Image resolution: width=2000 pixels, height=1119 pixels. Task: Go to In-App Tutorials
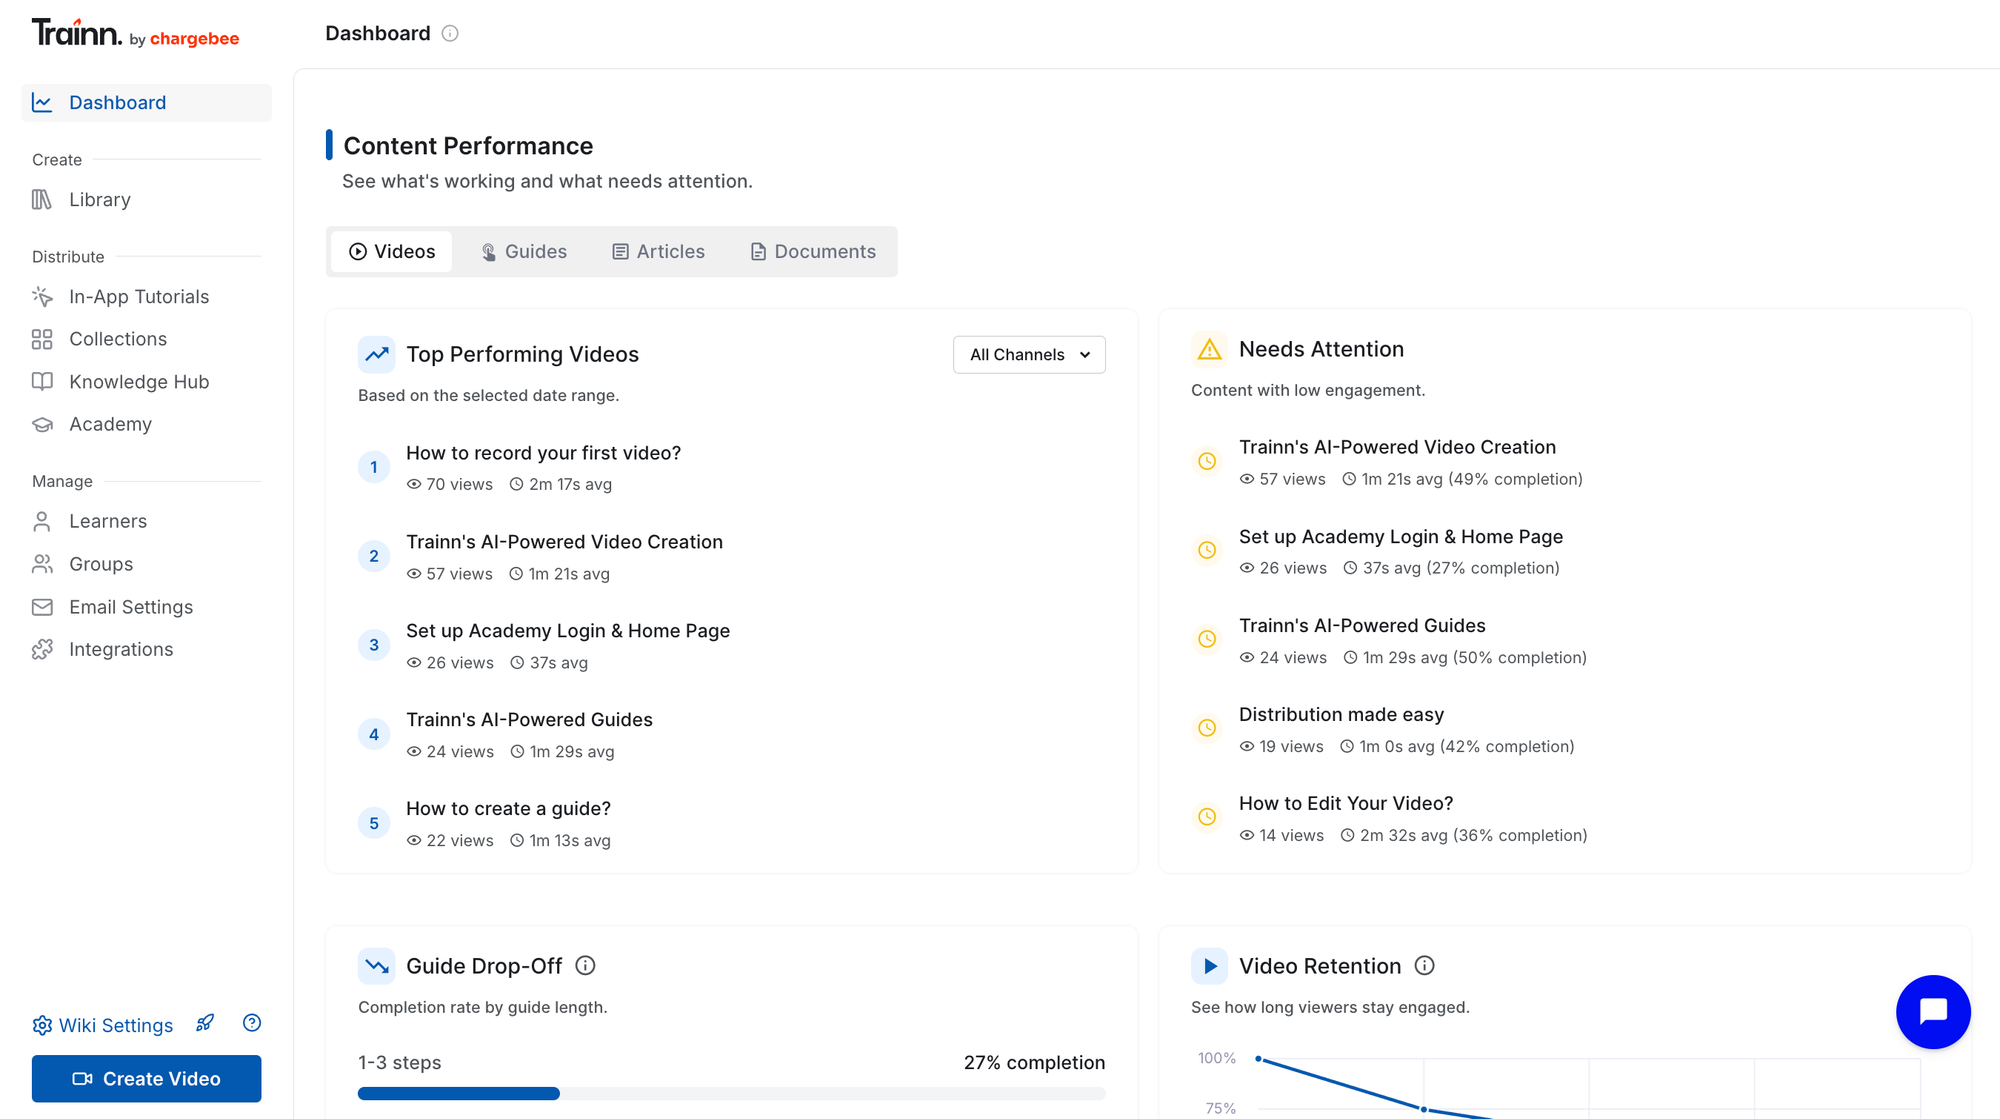tap(146, 296)
